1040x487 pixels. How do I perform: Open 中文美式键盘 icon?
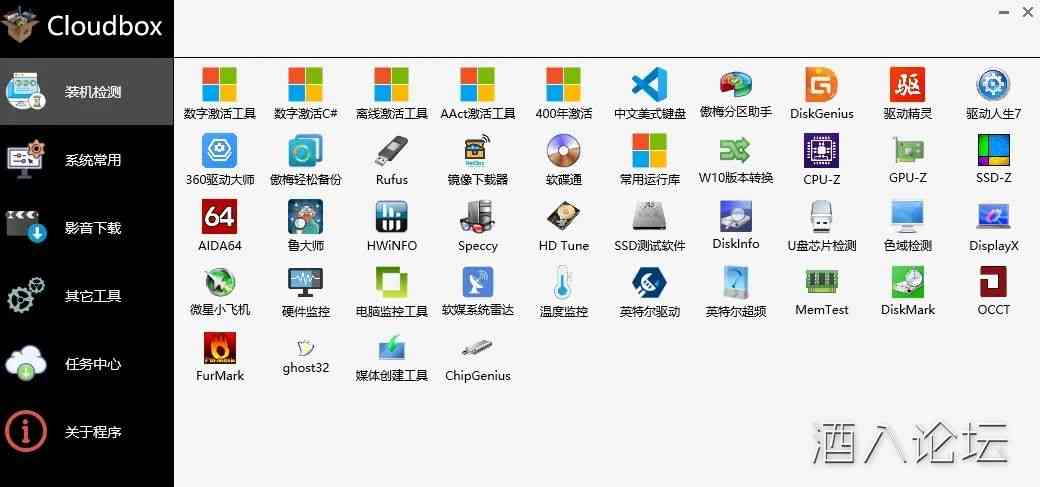point(649,84)
